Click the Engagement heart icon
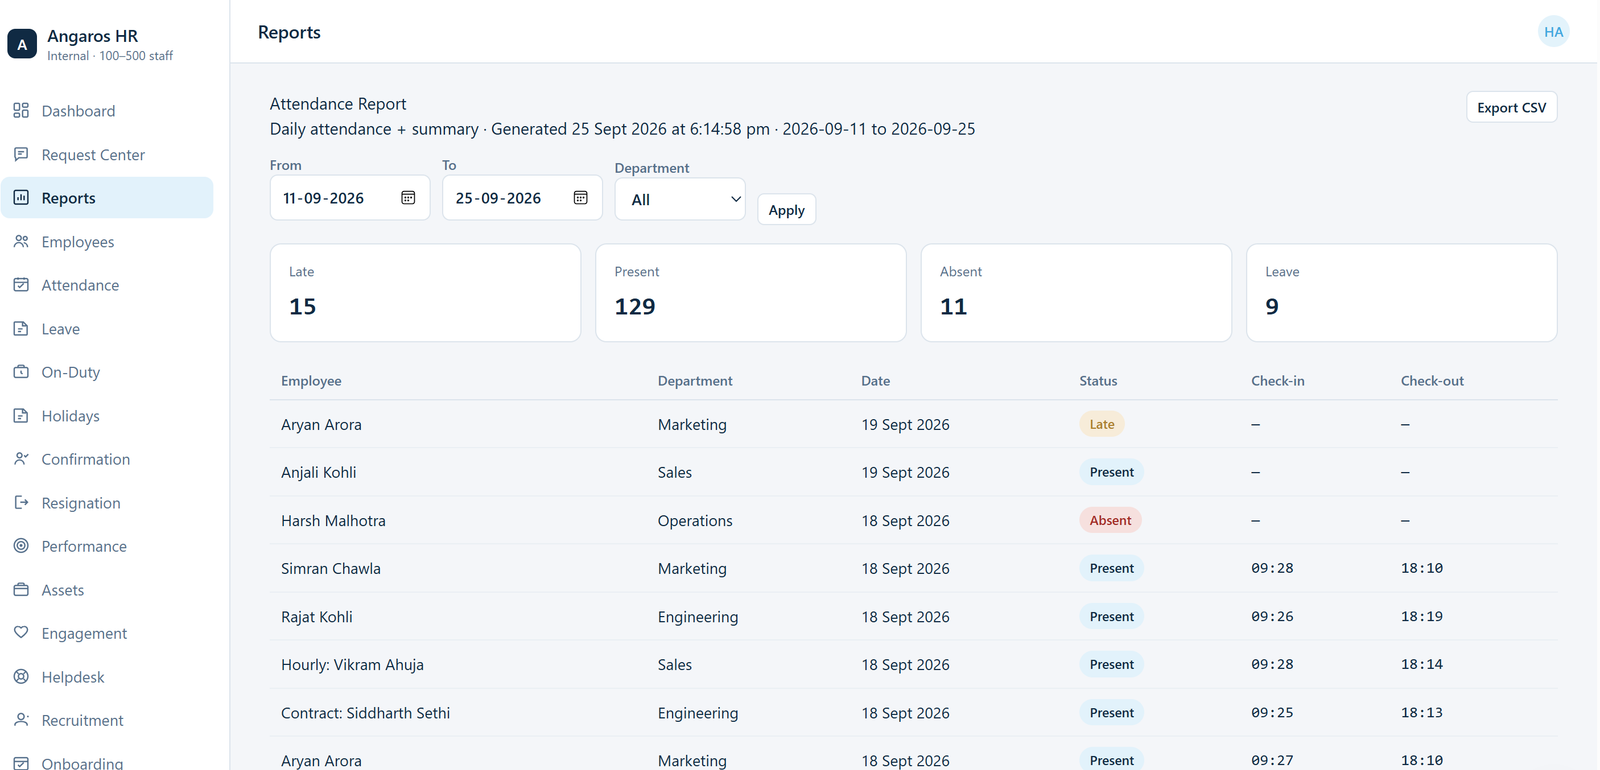This screenshot has width=1600, height=770. 21,632
